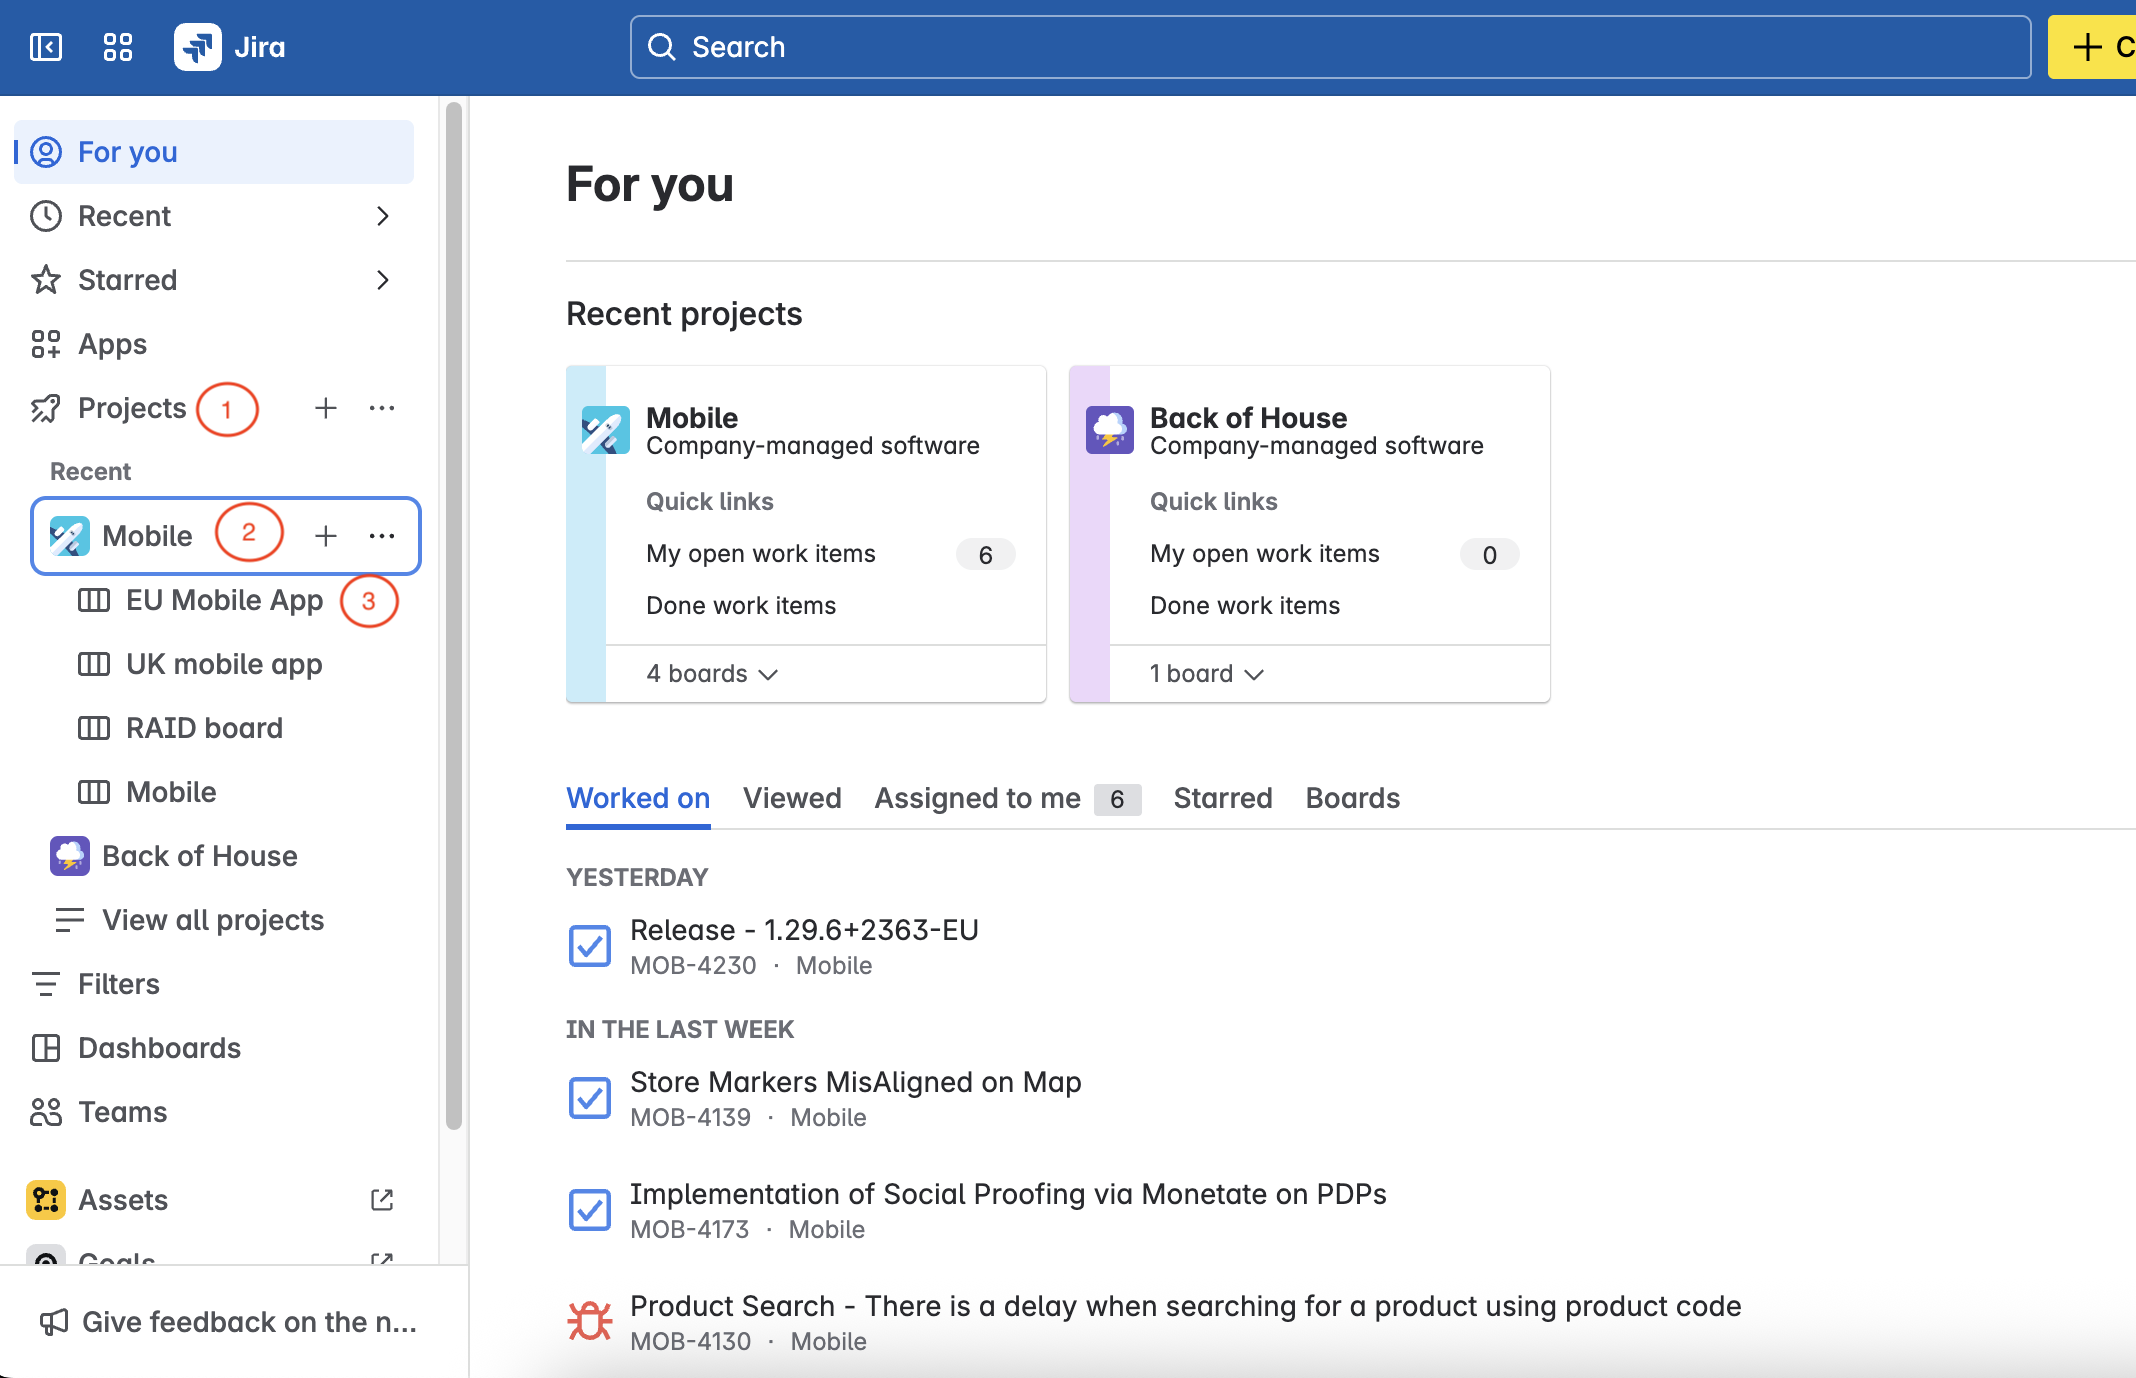Click the Jira logo

[199, 46]
